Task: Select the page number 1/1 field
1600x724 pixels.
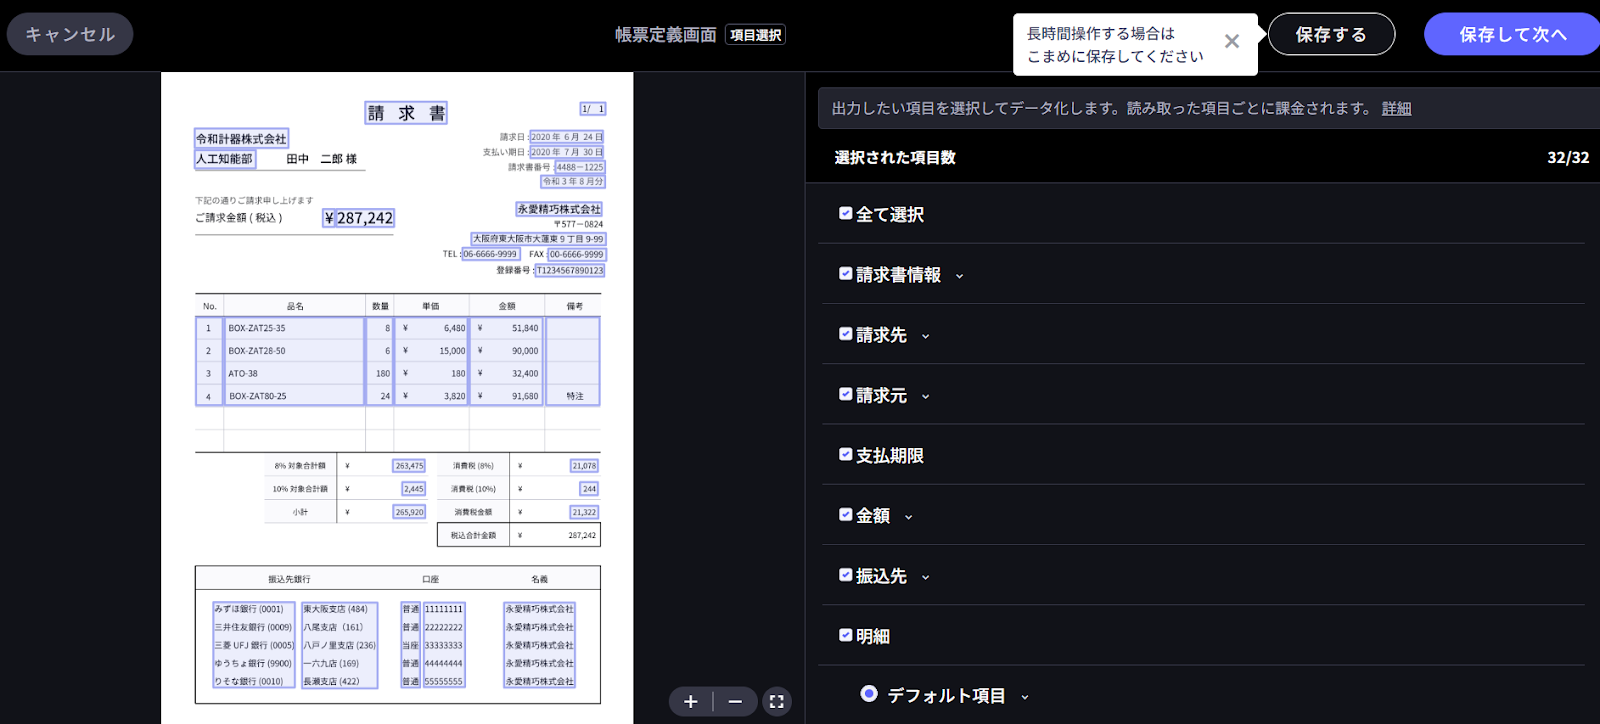Action: (x=593, y=109)
